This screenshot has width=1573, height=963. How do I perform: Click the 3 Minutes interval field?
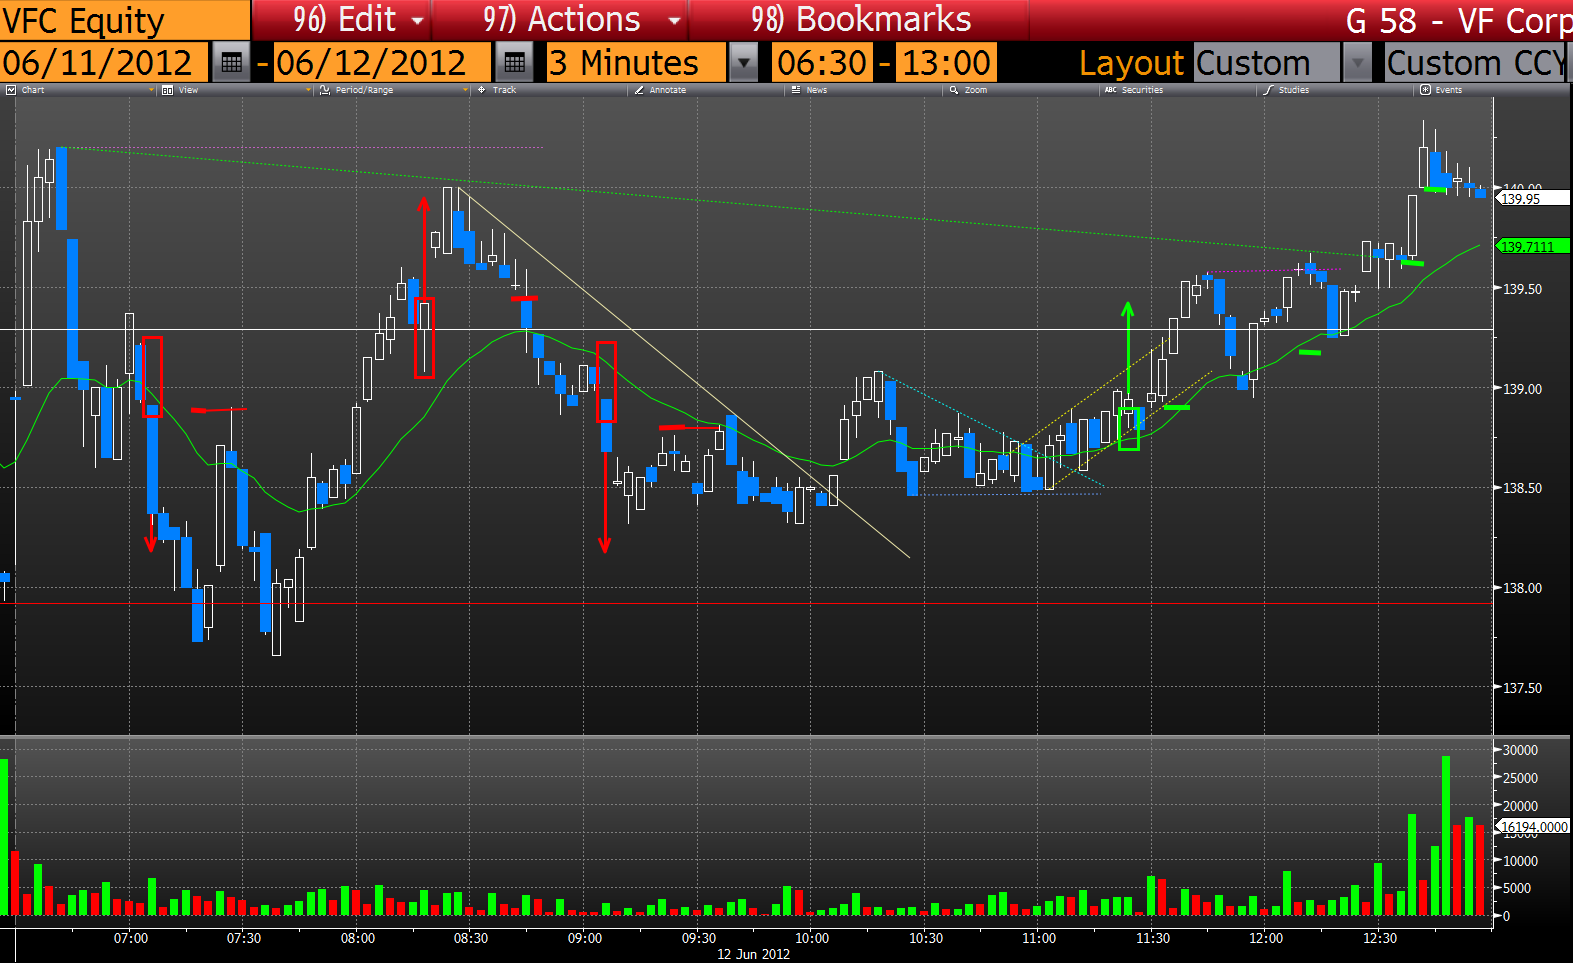click(636, 63)
